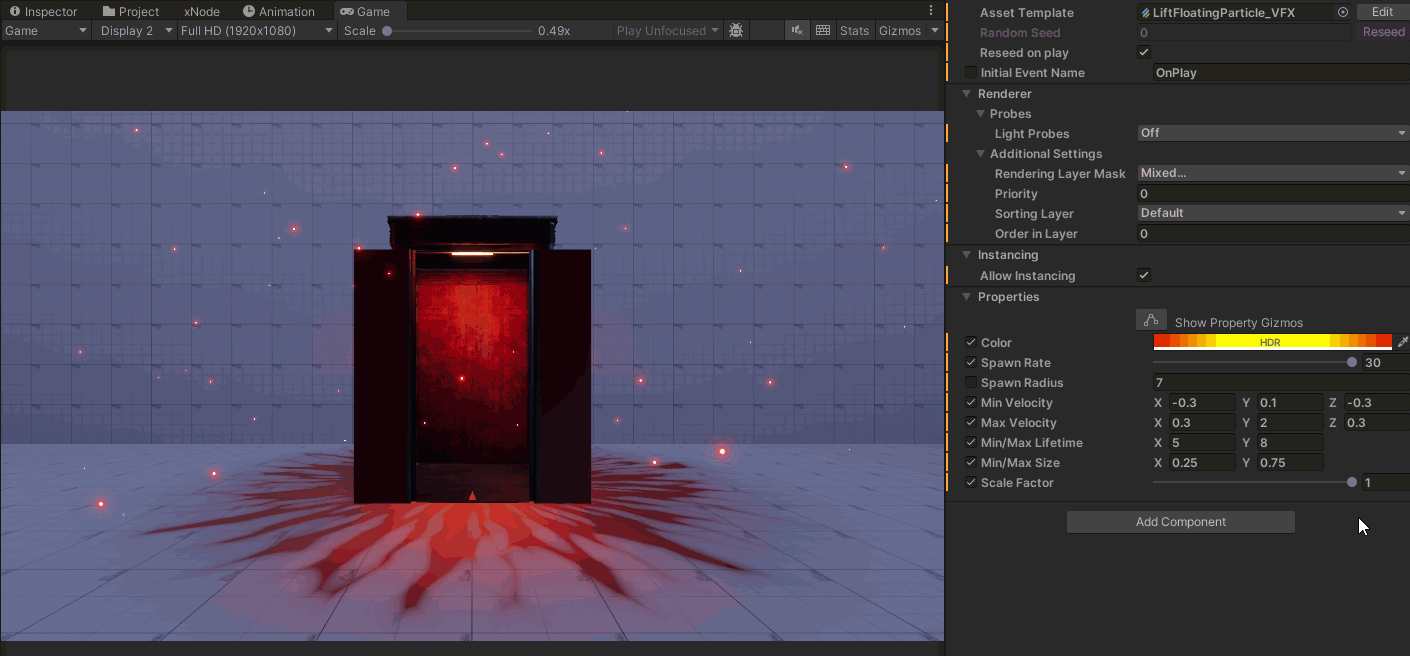Click the Max Velocity Y field
Image resolution: width=1410 pixels, height=656 pixels.
1290,422
